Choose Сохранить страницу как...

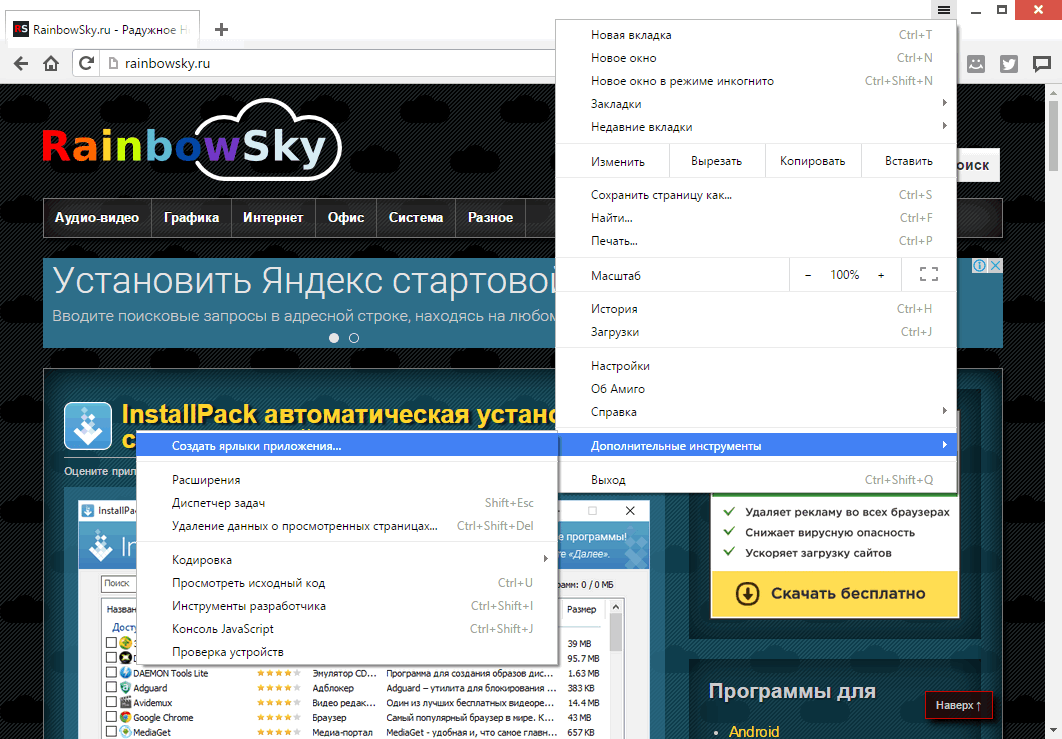coord(756,195)
